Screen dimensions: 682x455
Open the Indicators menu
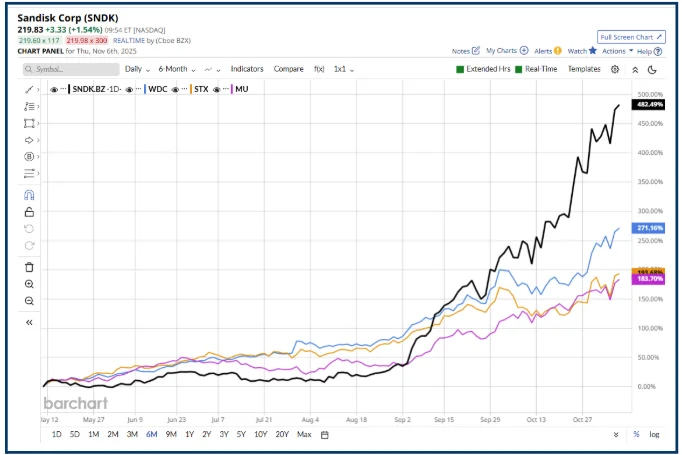[x=247, y=69]
